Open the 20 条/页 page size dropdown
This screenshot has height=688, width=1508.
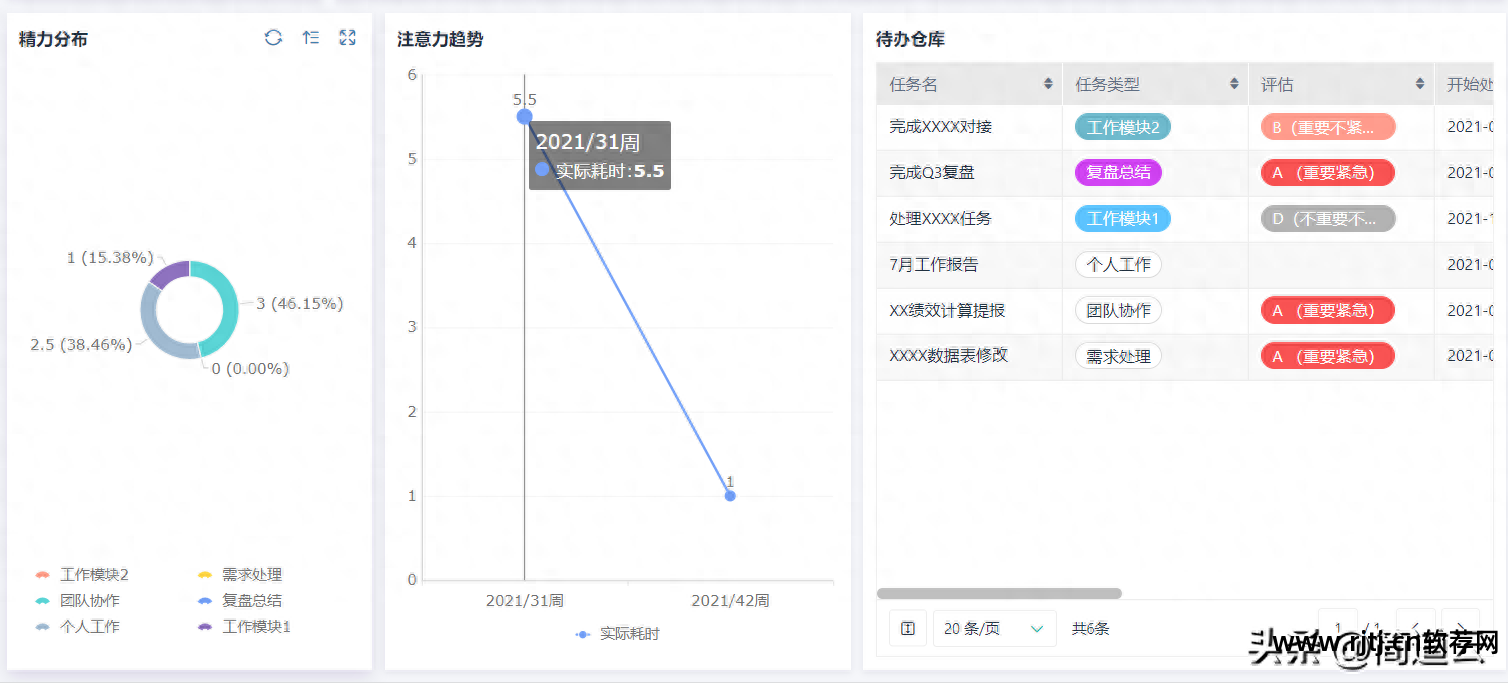pyautogui.click(x=994, y=627)
